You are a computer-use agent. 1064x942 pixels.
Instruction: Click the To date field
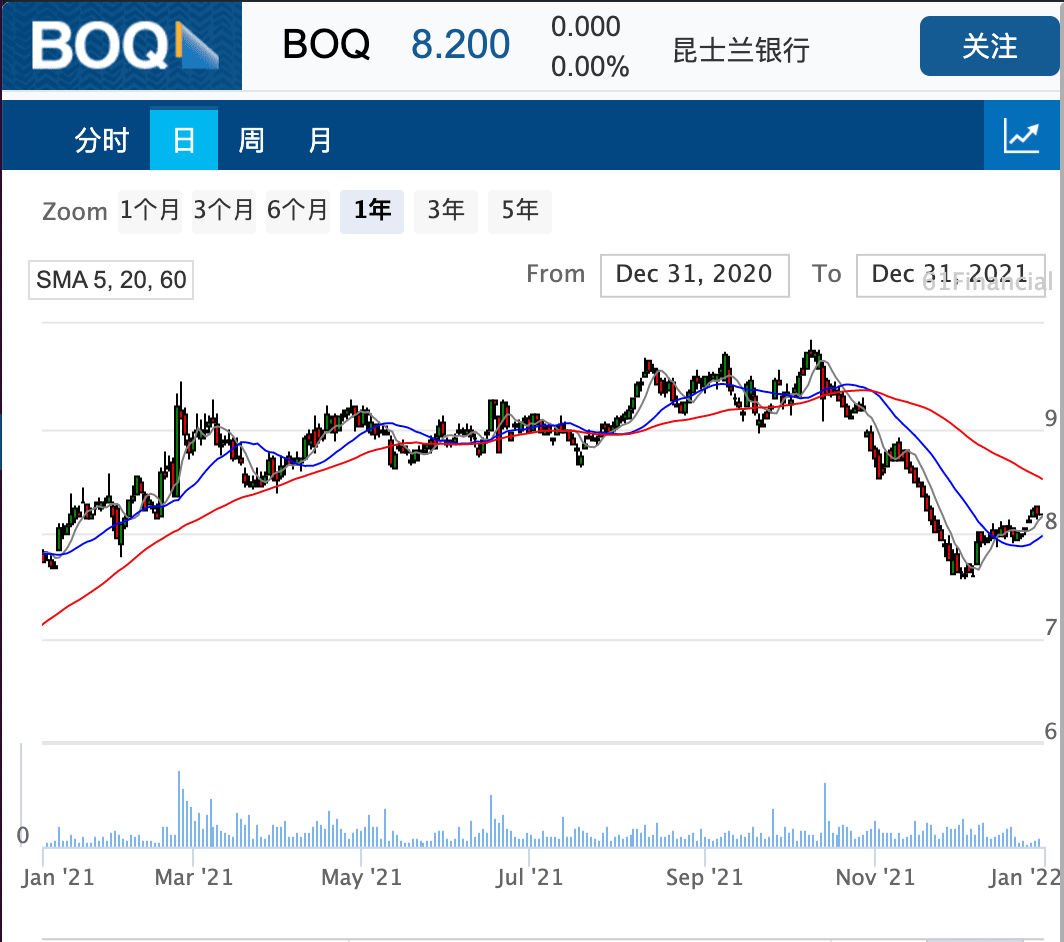[950, 275]
